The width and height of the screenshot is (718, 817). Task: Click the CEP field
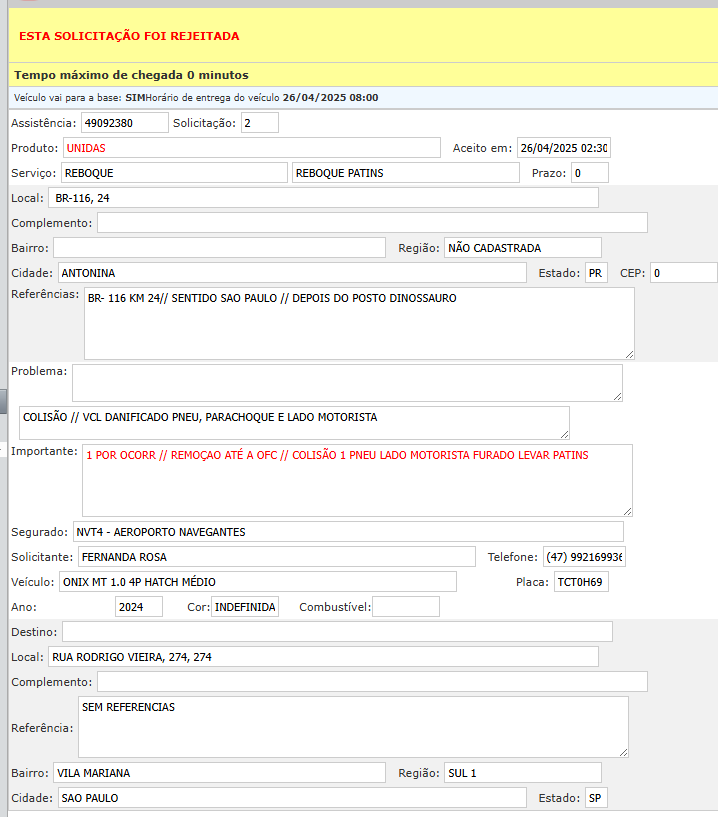pyautogui.click(x=684, y=273)
